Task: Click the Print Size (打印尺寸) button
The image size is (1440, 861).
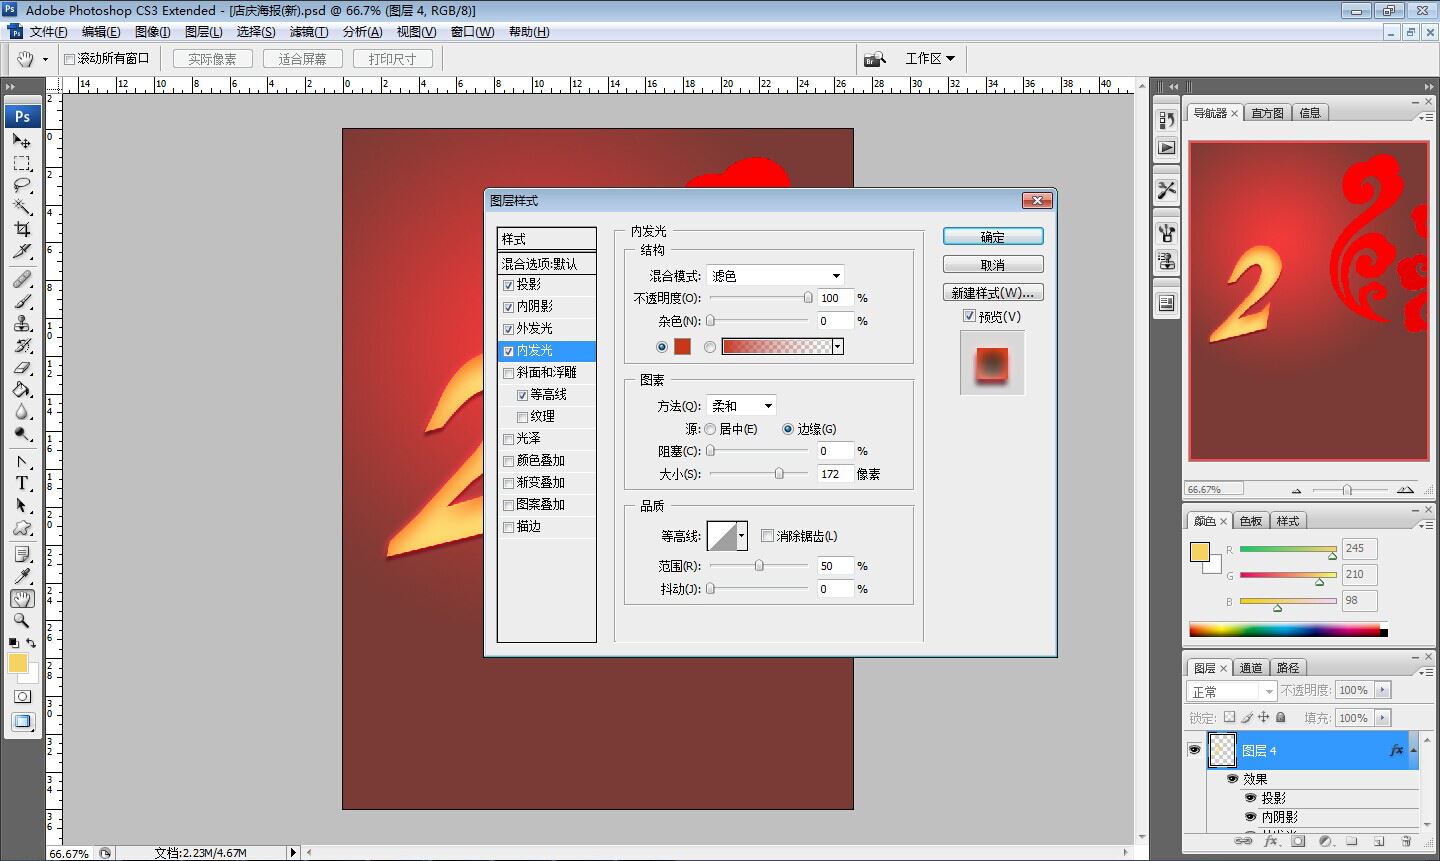Action: [x=392, y=59]
